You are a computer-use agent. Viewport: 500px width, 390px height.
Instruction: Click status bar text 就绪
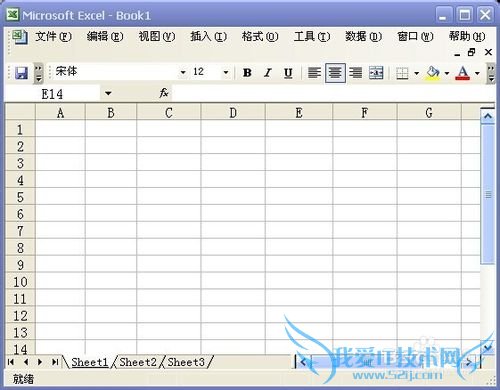point(23,379)
